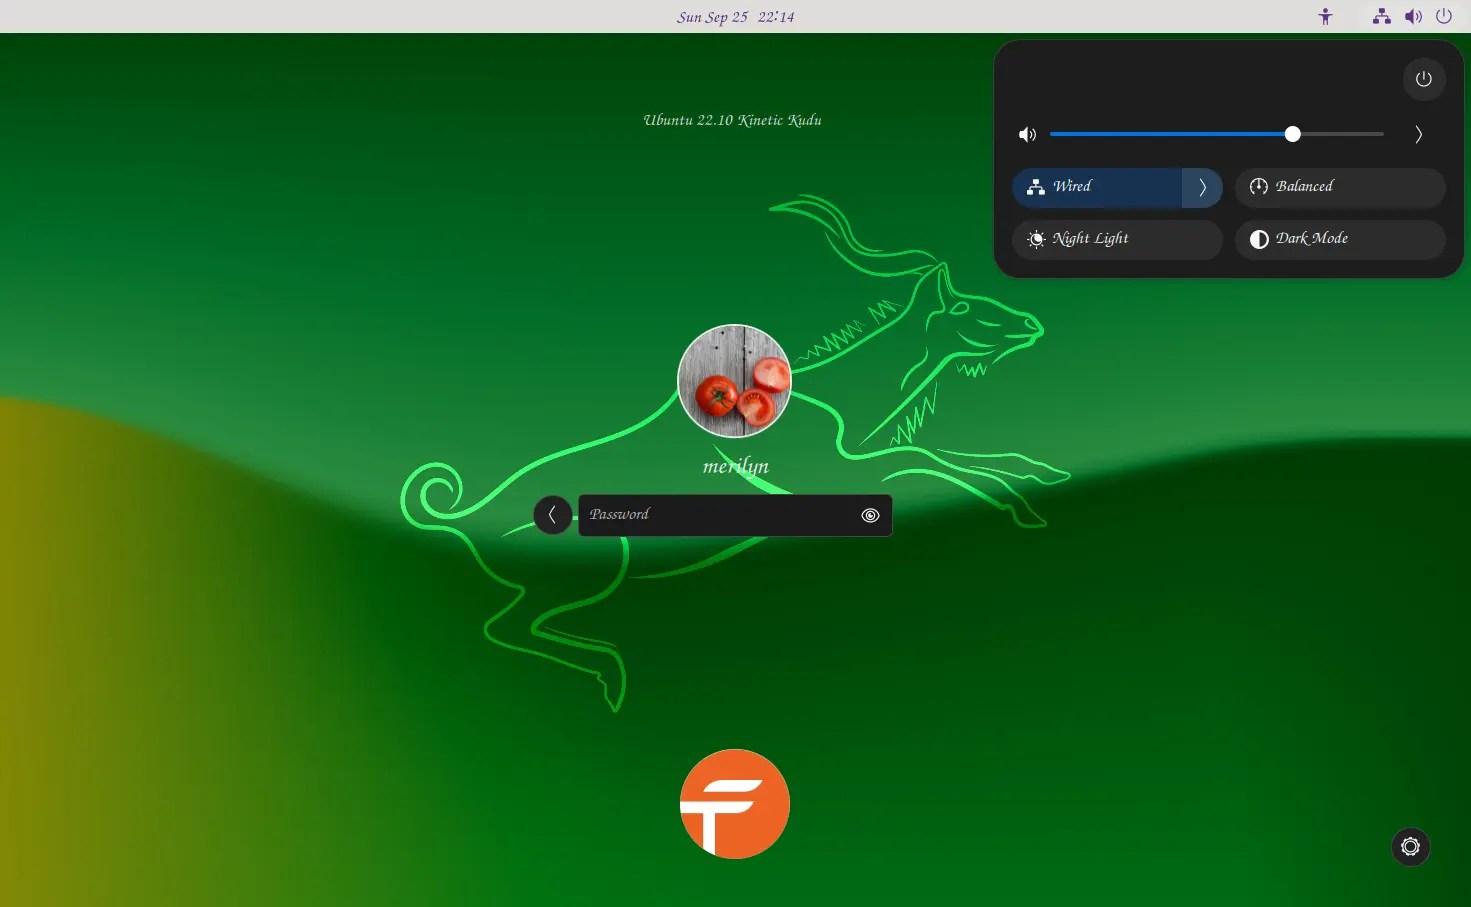
Task: Expand the volume output options arrow
Action: tap(1417, 133)
